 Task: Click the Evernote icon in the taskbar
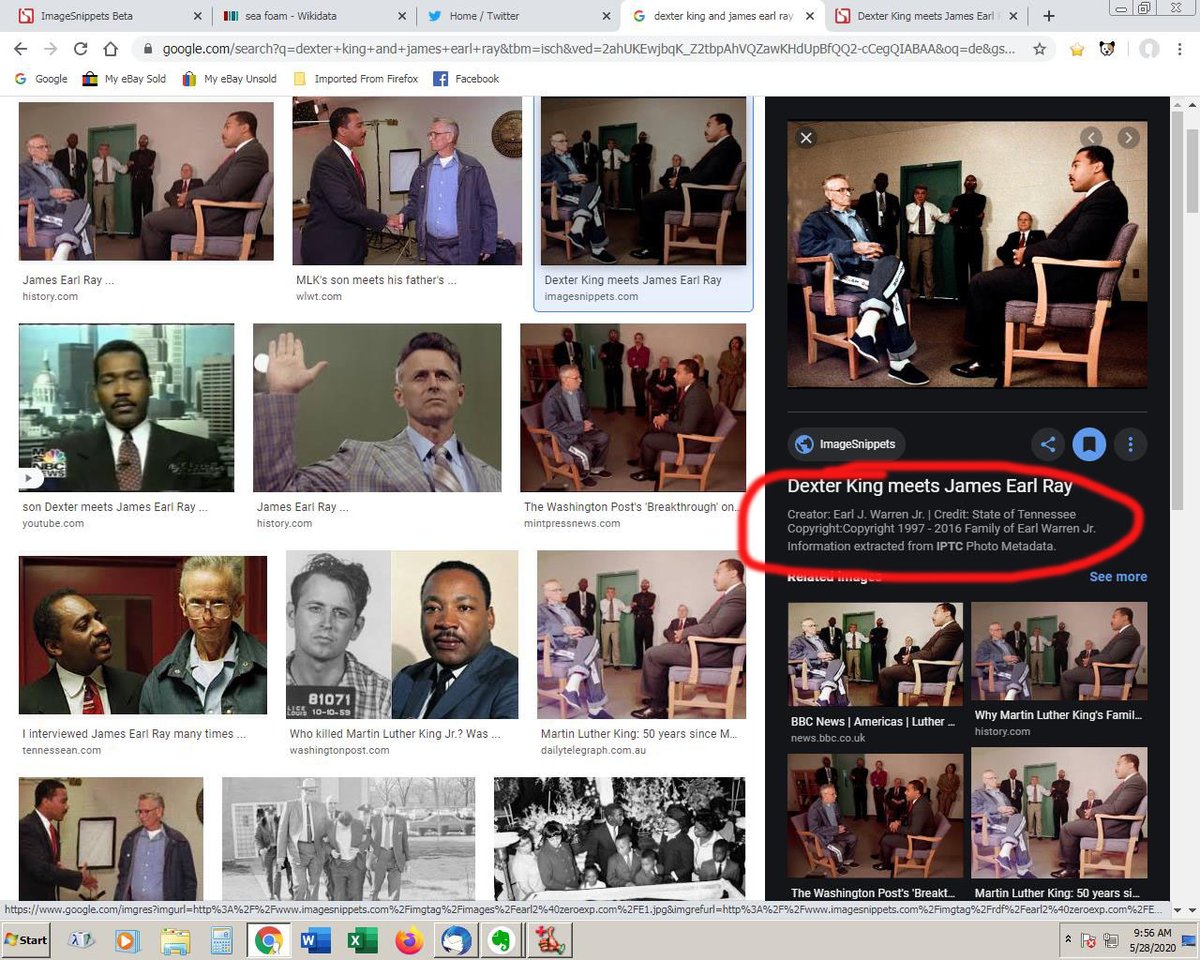(x=502, y=940)
